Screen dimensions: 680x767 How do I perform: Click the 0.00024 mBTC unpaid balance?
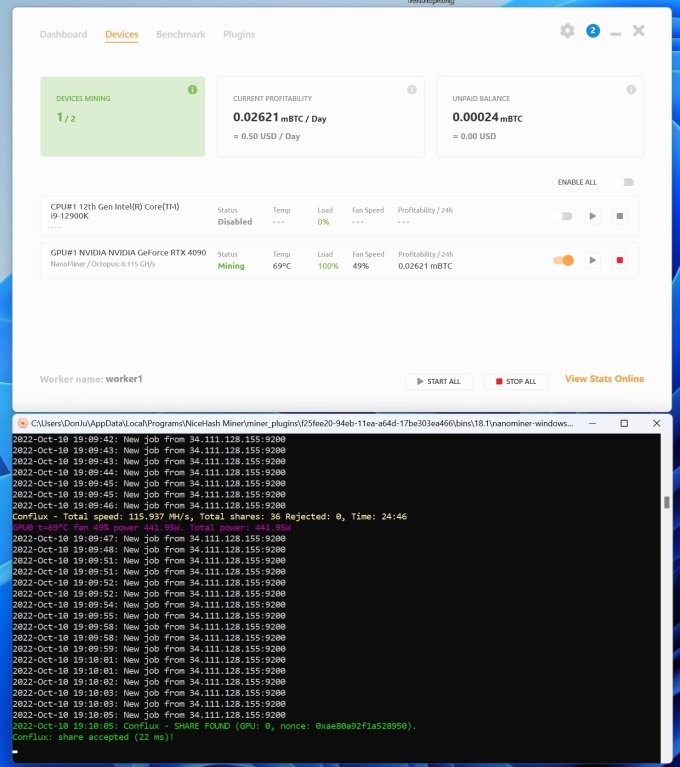(487, 118)
